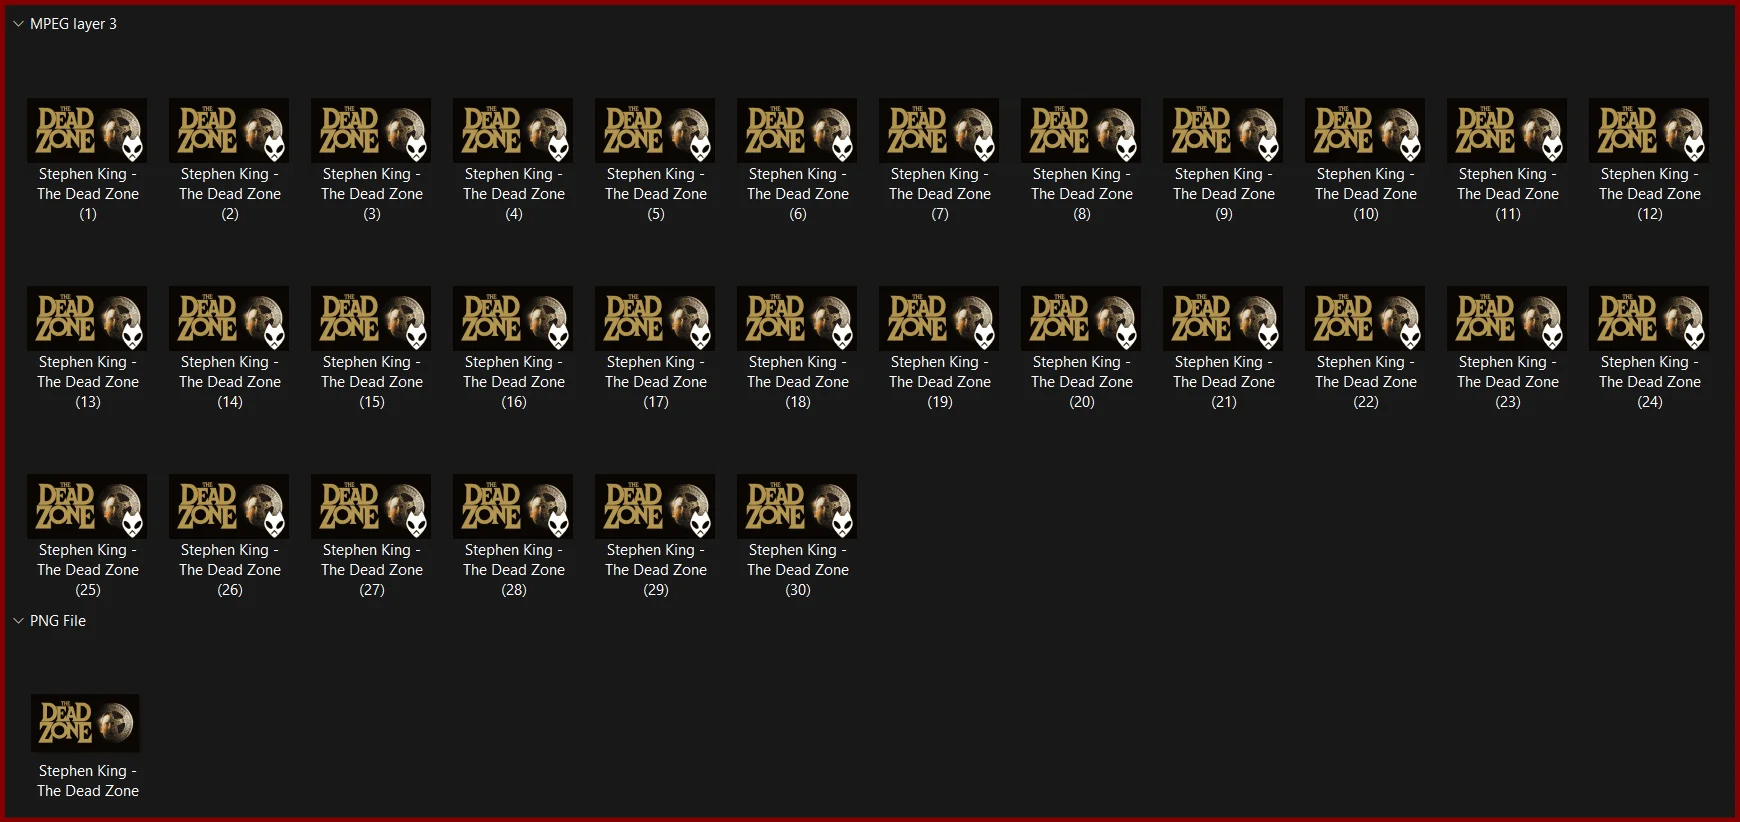This screenshot has width=1740, height=822.
Task: Select the Dead Zone (13) MP3 icon
Action: [87, 318]
